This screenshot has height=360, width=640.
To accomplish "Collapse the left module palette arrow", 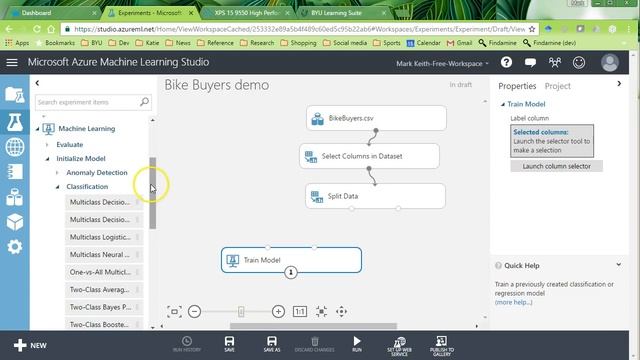I will coord(37,83).
